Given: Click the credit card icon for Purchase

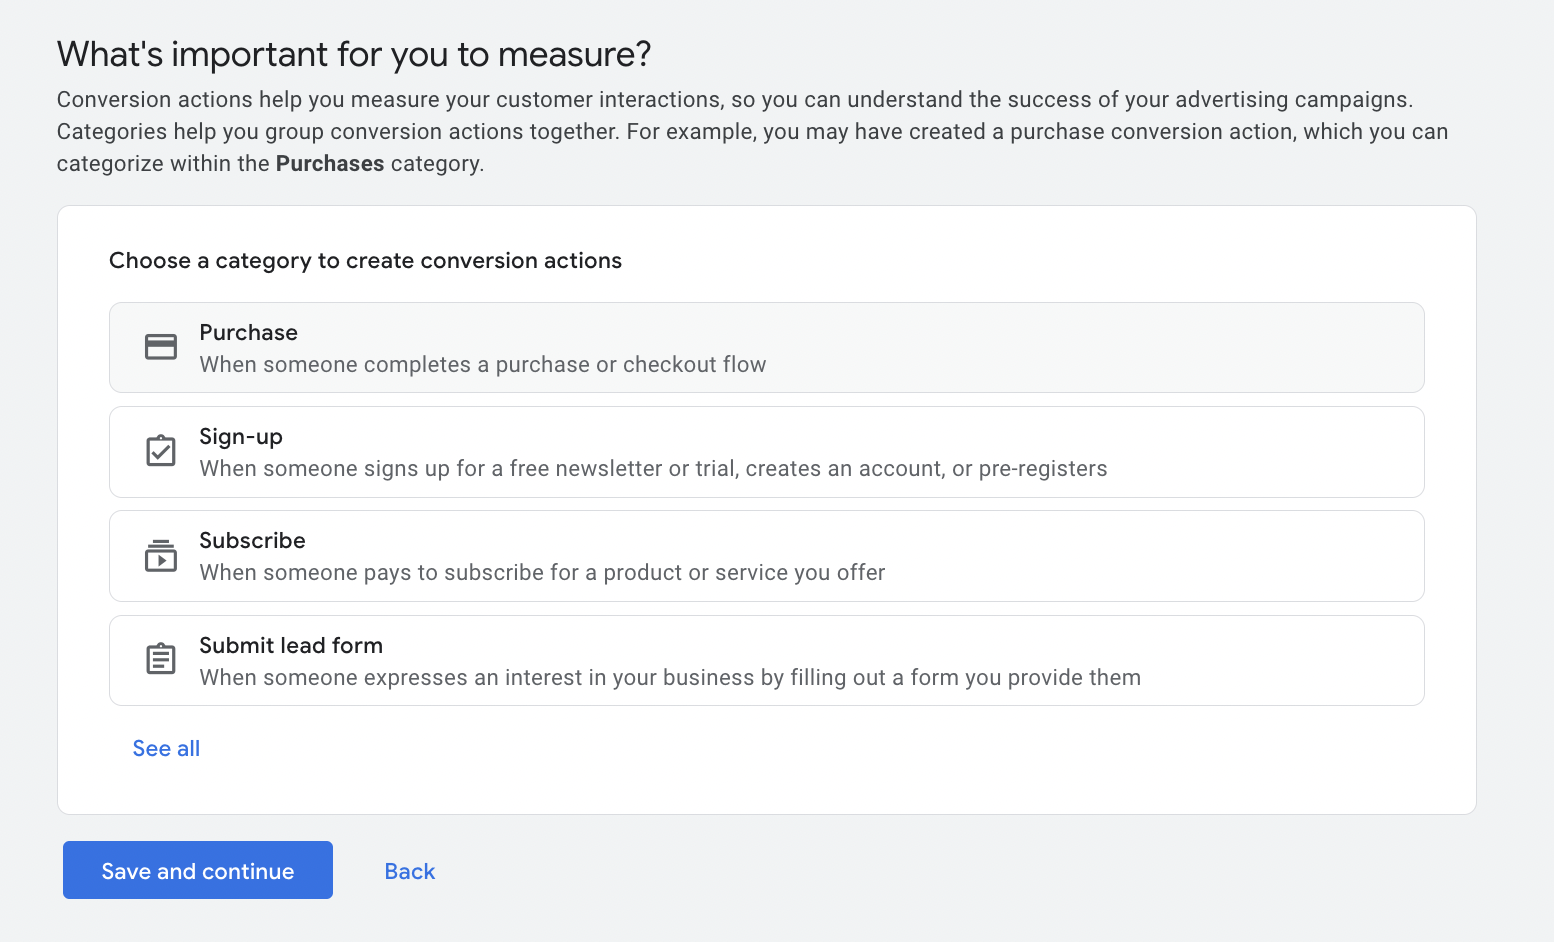Looking at the screenshot, I should [x=160, y=347].
